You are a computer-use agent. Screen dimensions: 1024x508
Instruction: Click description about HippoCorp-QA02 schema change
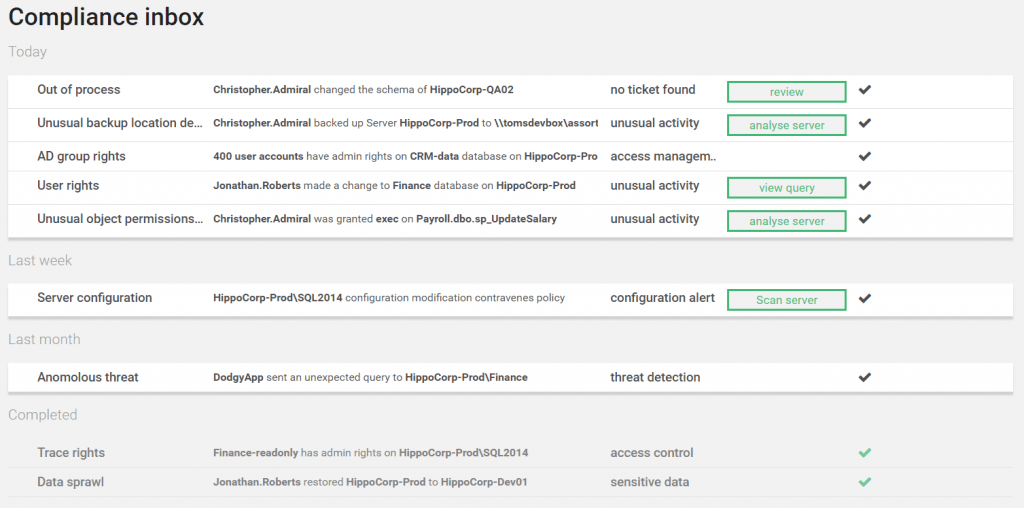(x=363, y=89)
